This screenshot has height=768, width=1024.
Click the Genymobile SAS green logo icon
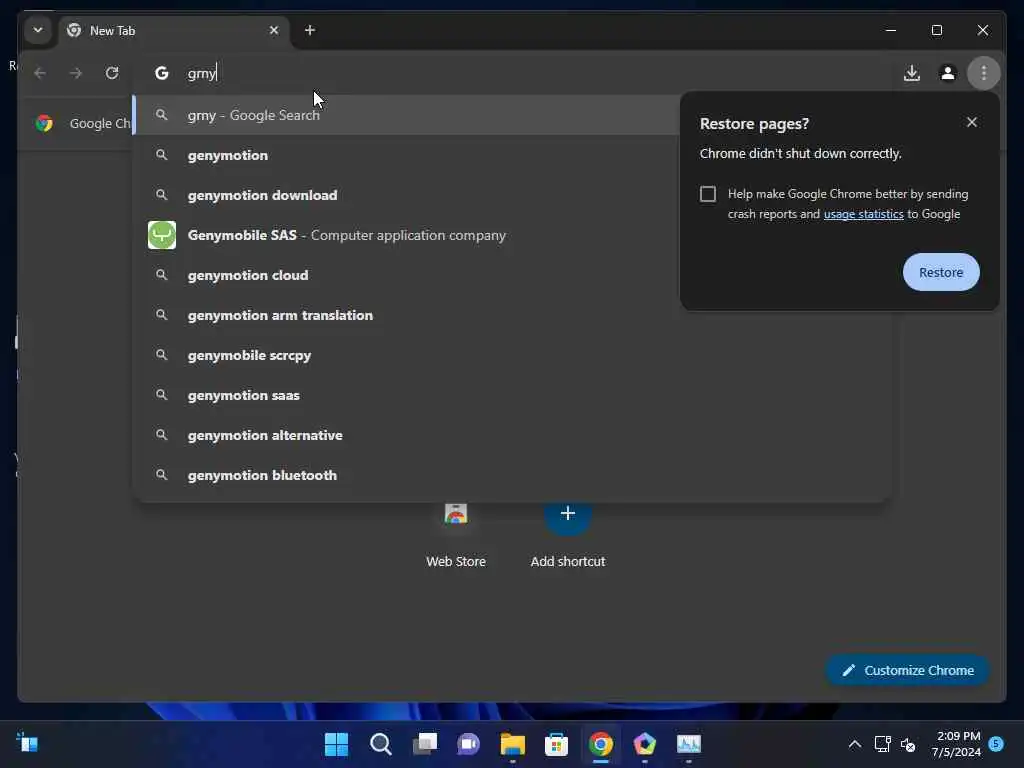tap(161, 235)
